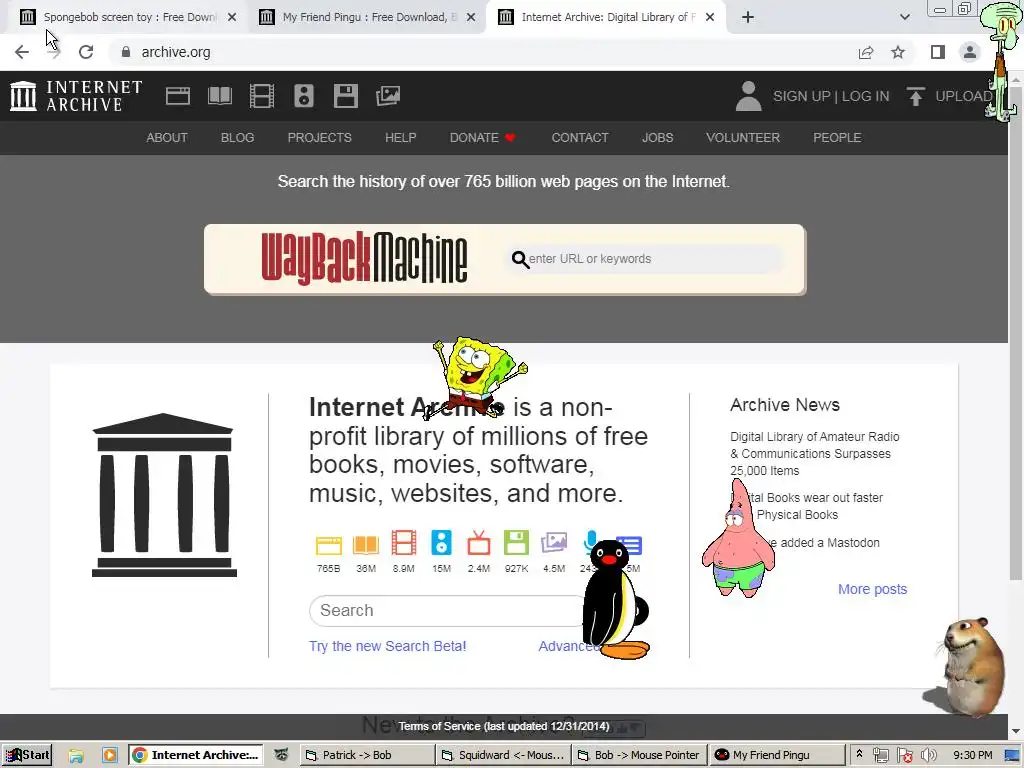Open Try the new Search Beta link
The image size is (1024, 768).
click(387, 646)
